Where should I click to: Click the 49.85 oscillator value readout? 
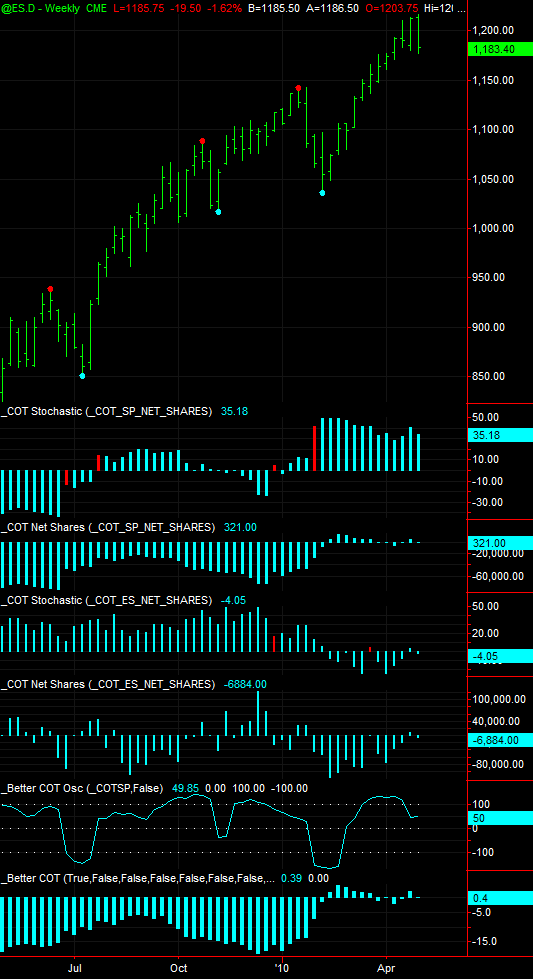tap(185, 789)
